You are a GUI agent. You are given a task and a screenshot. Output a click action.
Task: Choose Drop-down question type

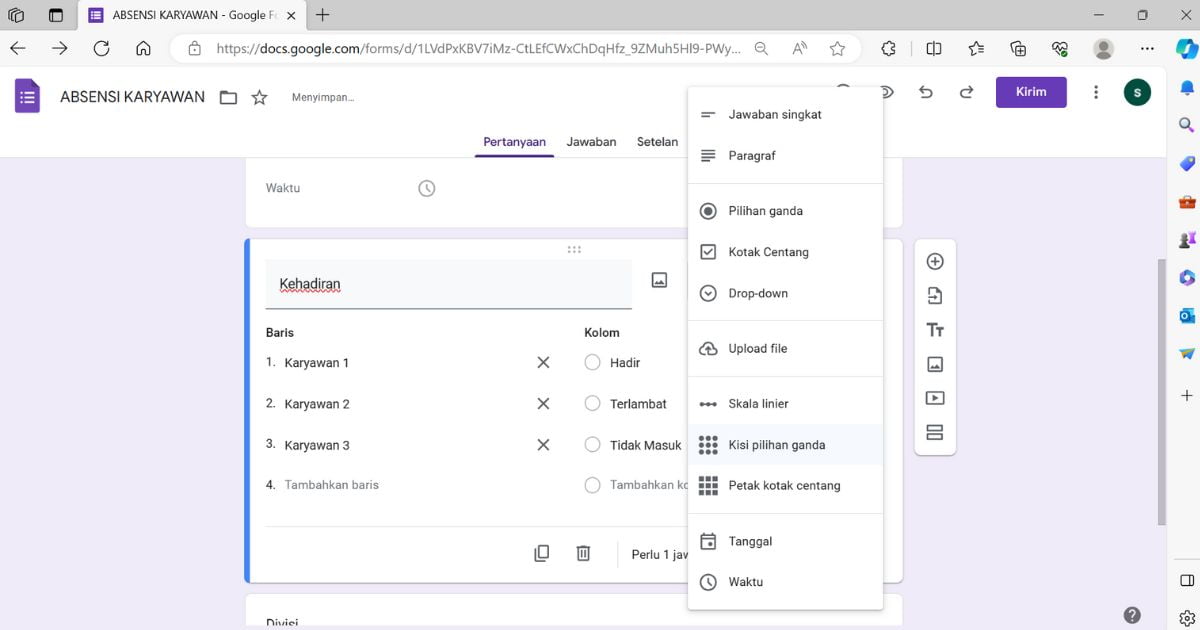click(785, 293)
